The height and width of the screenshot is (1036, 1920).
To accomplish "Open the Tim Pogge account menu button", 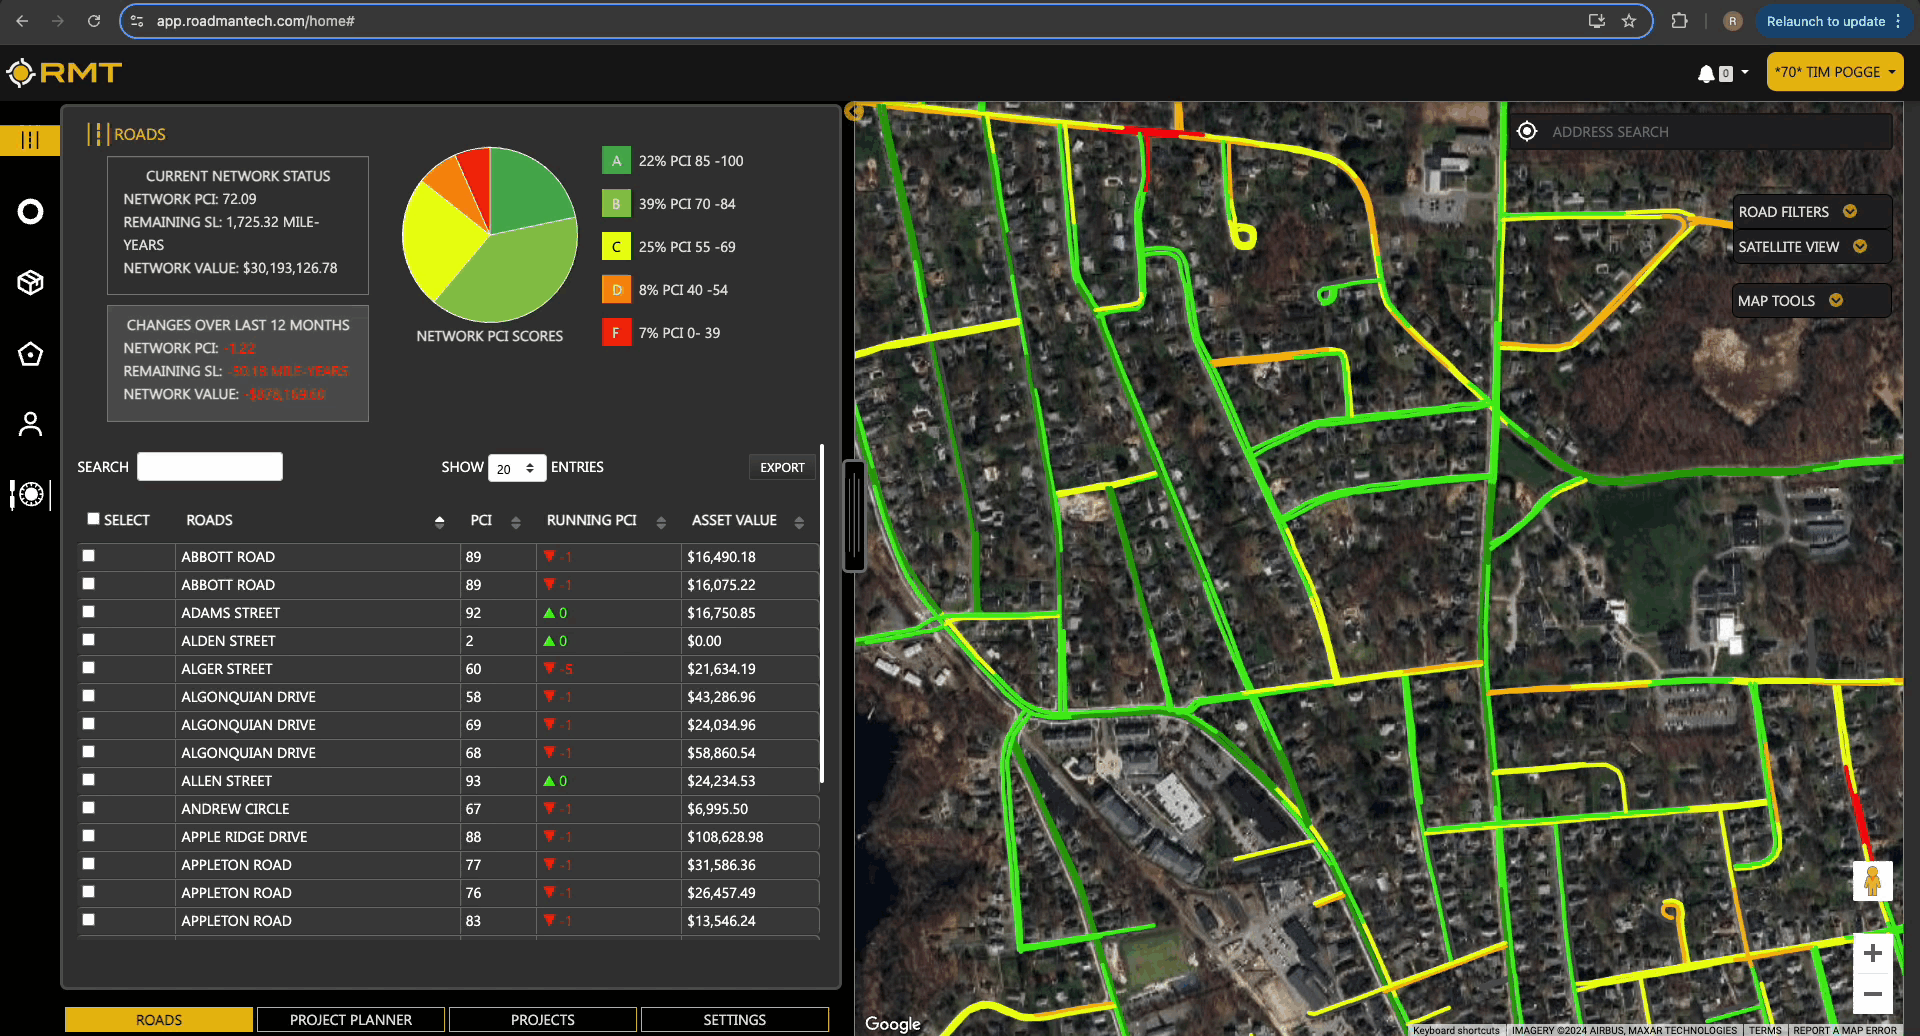I will coord(1834,73).
